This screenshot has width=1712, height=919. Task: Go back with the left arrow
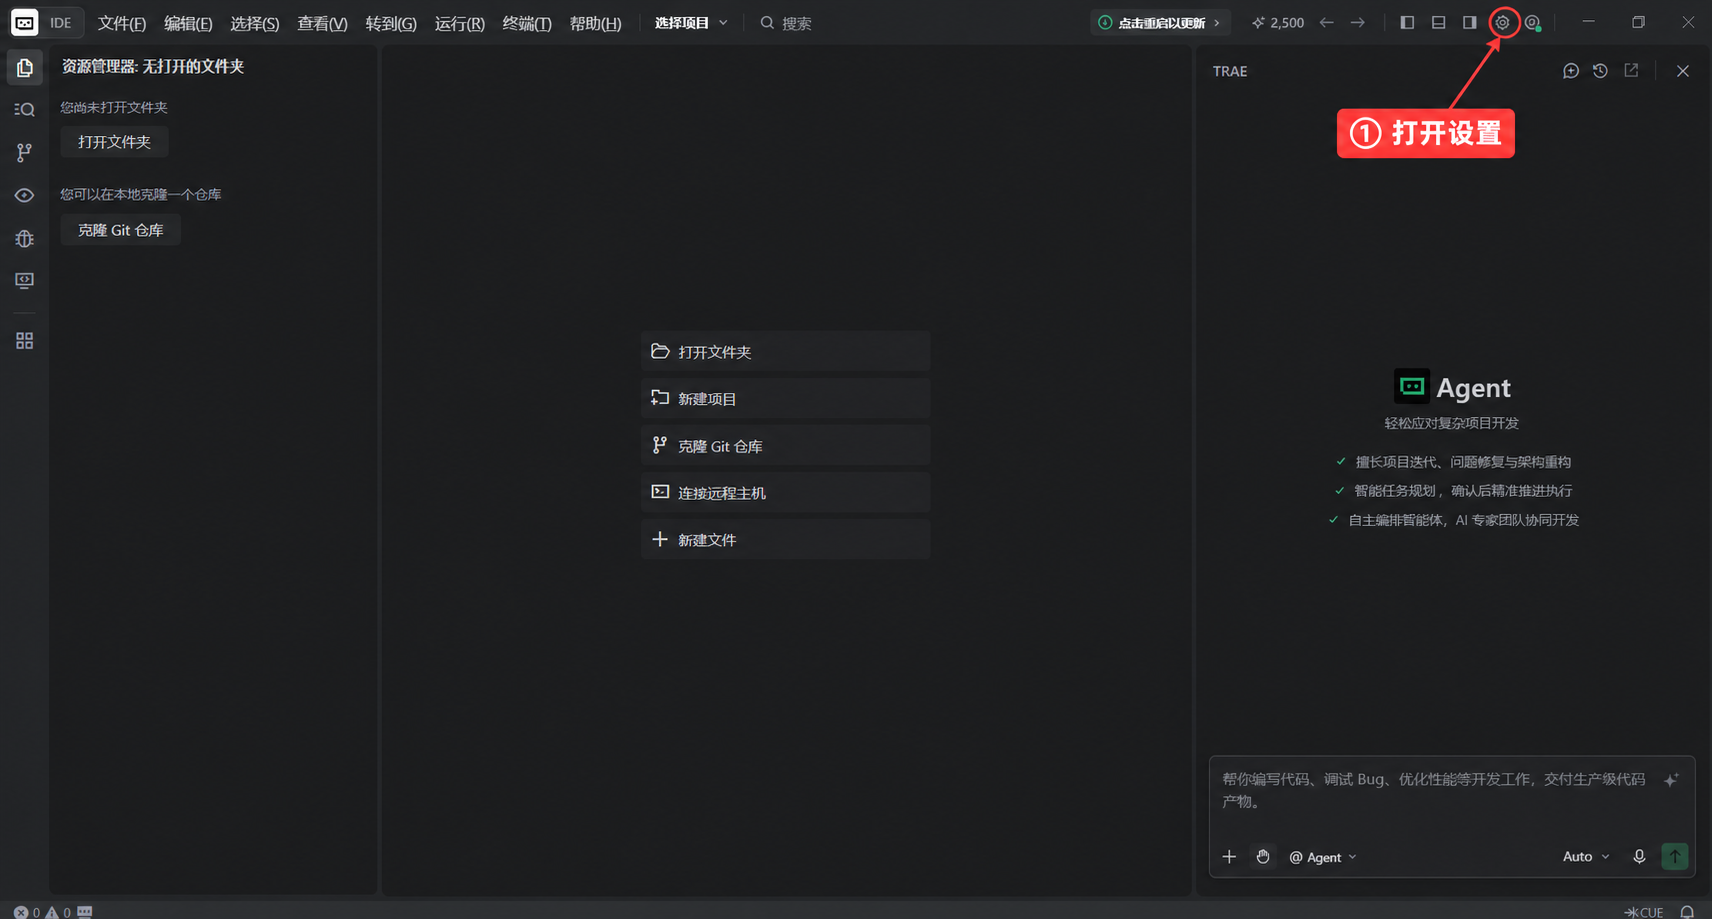point(1326,22)
